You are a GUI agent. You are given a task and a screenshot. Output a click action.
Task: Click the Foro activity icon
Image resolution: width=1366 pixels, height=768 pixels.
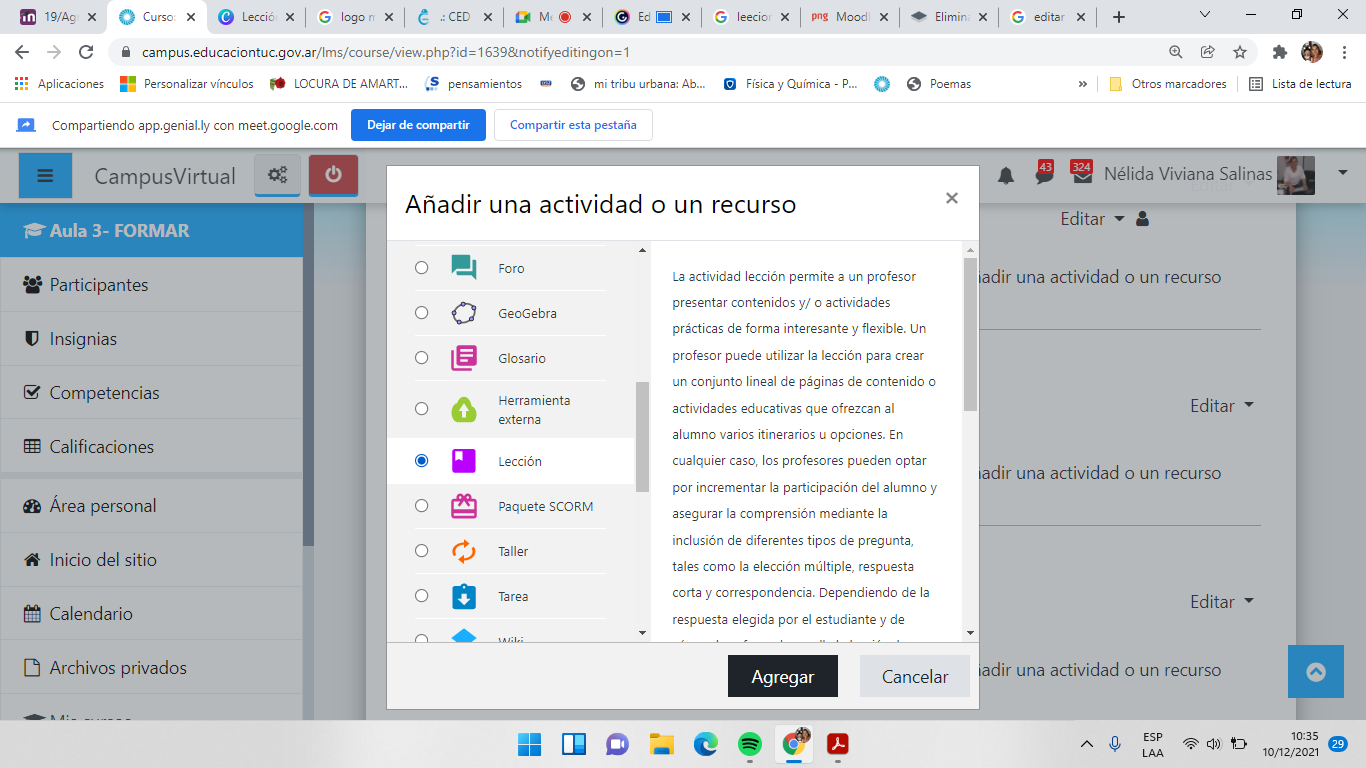click(x=463, y=268)
